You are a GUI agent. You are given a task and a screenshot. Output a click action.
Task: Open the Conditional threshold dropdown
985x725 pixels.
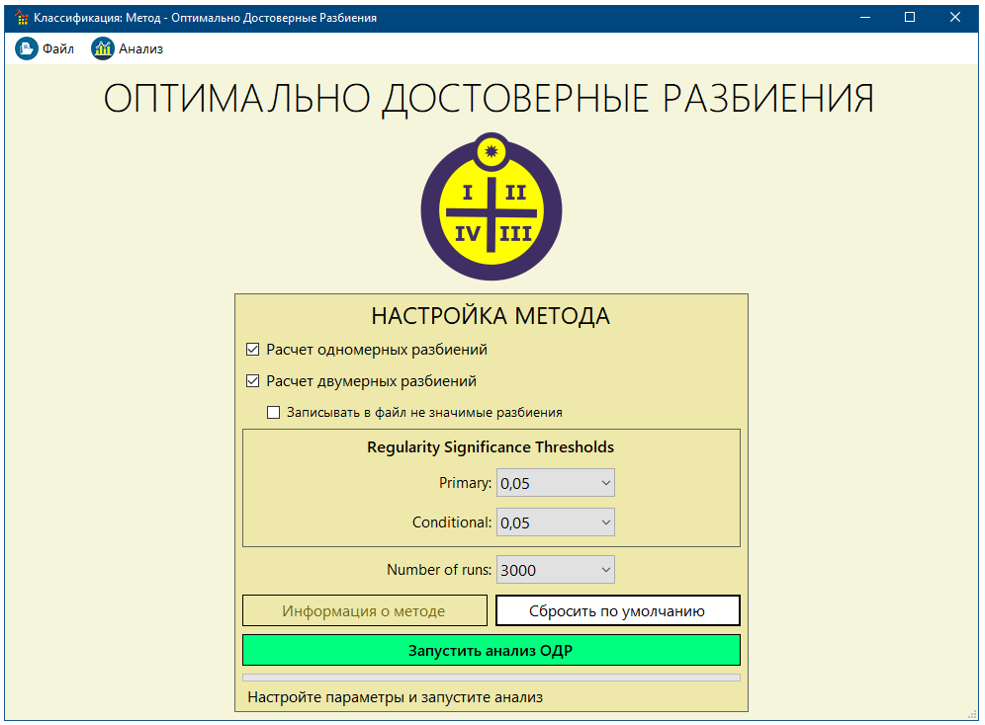click(555, 522)
